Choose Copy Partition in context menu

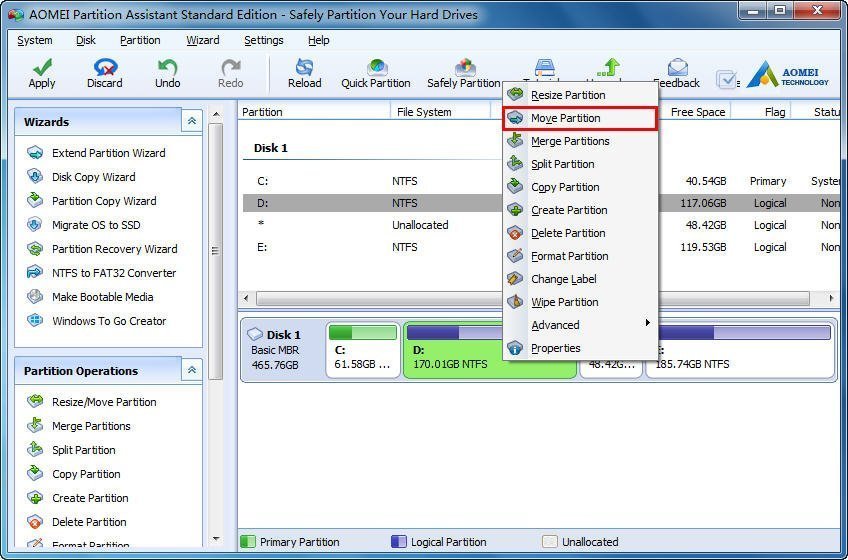(x=580, y=187)
